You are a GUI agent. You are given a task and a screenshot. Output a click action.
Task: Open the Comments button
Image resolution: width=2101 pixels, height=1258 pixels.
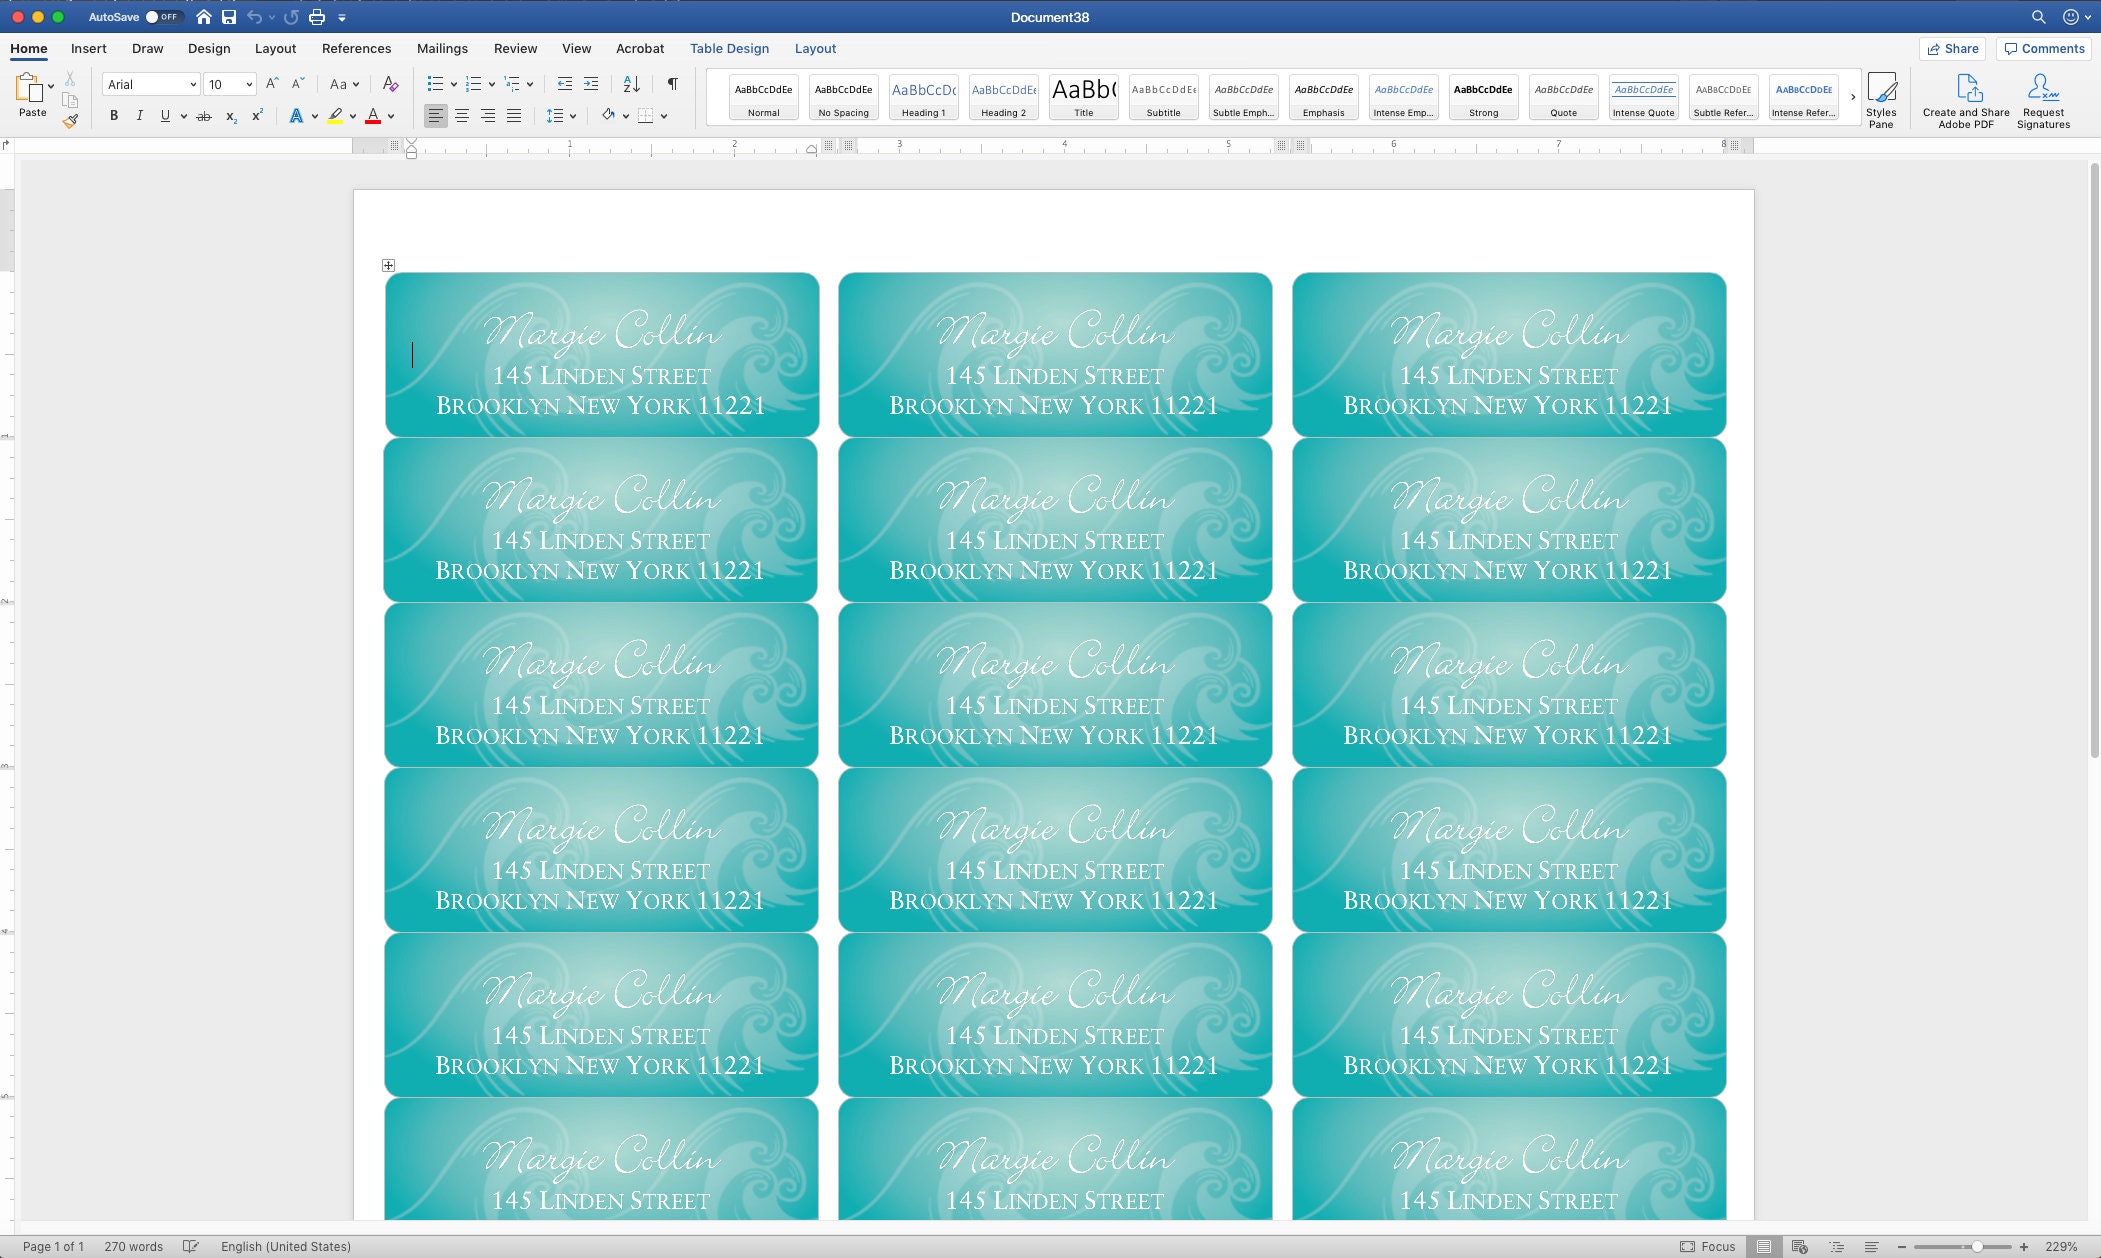point(2044,48)
